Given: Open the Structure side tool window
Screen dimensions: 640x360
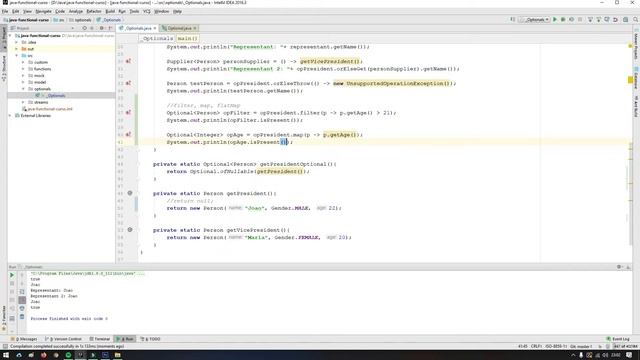Looking at the screenshot, I should (4, 68).
